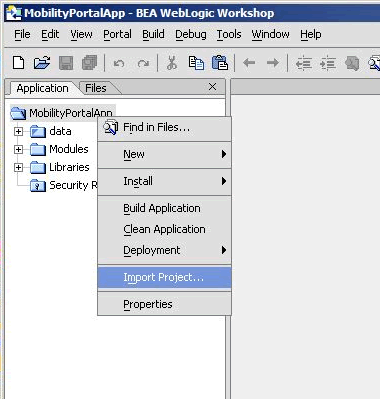Click the MobilityPortalApp root folder icon
The height and width of the screenshot is (399, 380).
(x=18, y=113)
